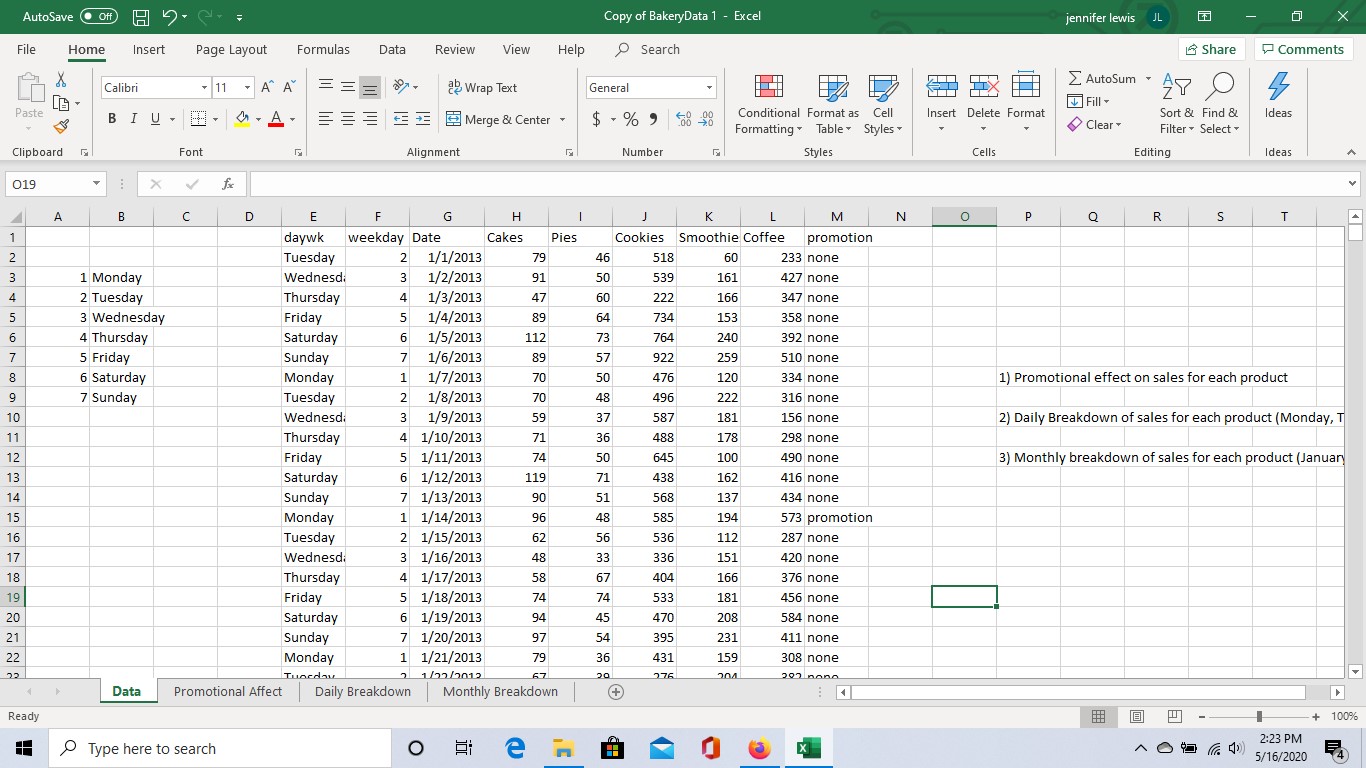The width and height of the screenshot is (1366, 768).
Task: Open the Font size dropdown
Action: pos(246,87)
